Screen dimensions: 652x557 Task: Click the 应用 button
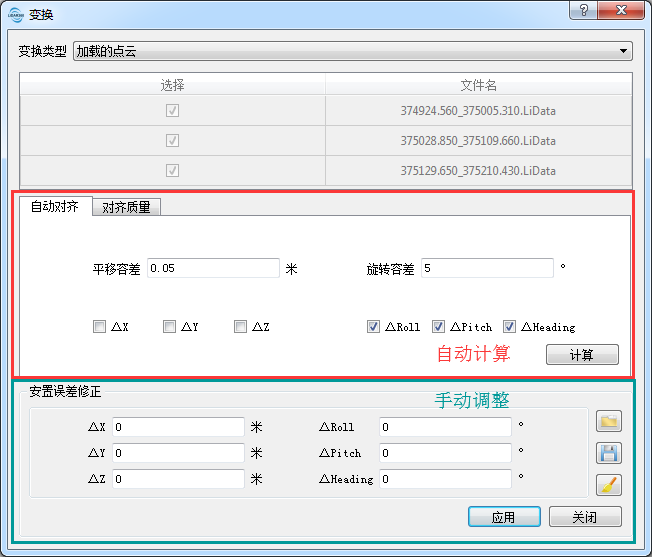[x=504, y=517]
